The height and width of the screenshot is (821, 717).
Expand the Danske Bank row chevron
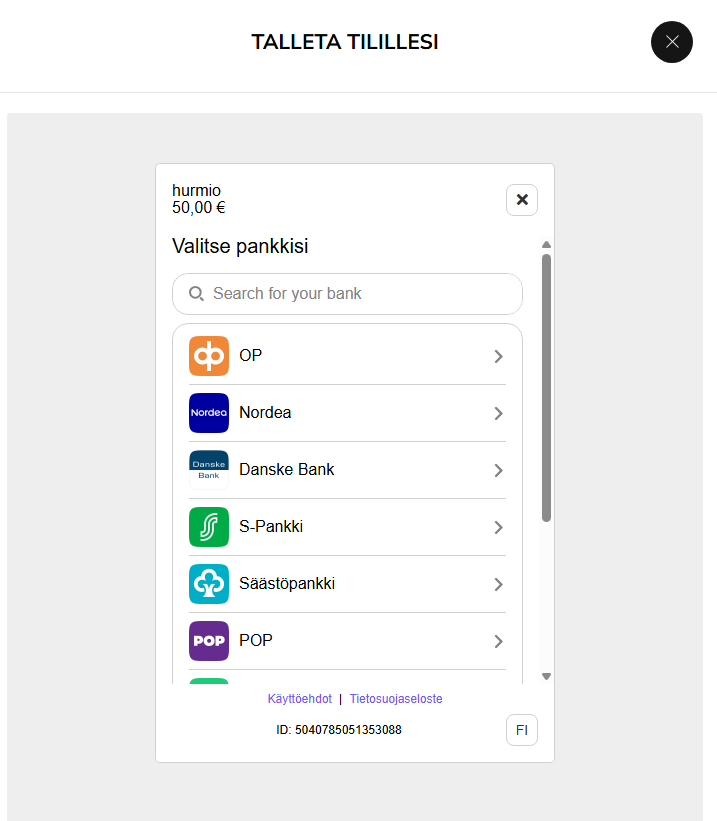coord(498,470)
